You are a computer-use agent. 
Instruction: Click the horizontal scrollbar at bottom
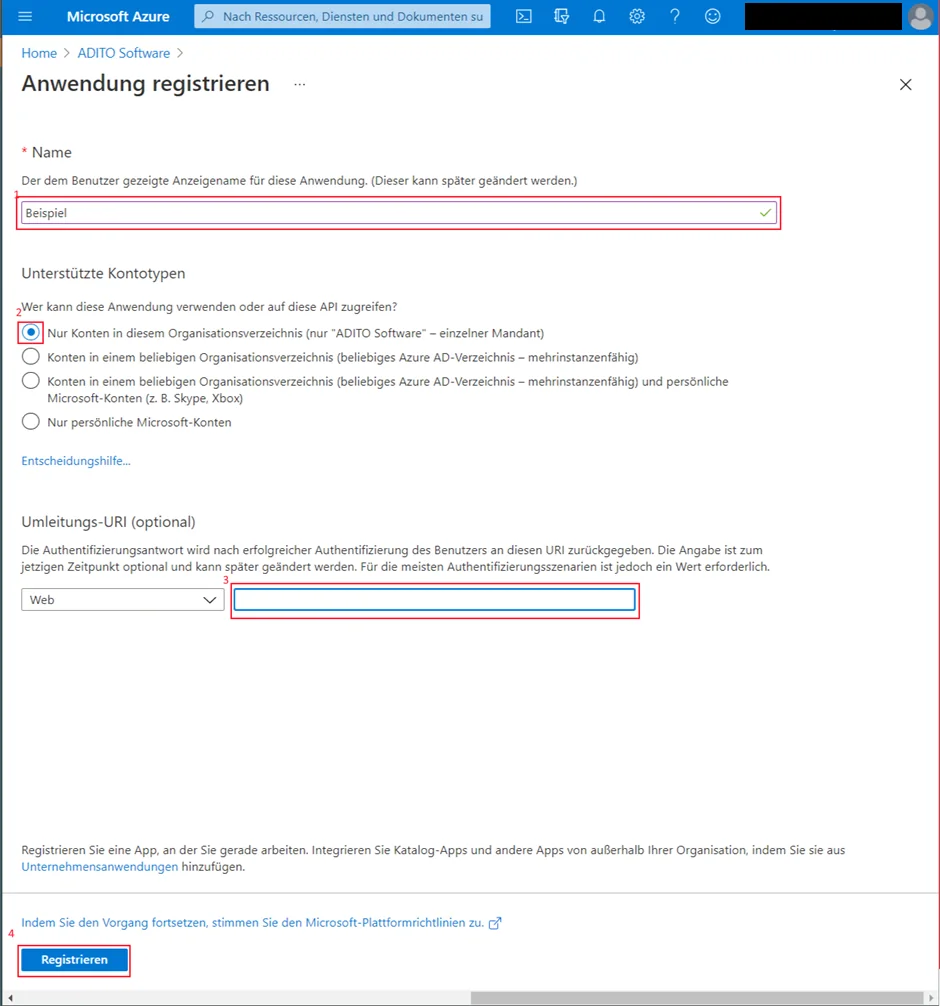[x=697, y=998]
